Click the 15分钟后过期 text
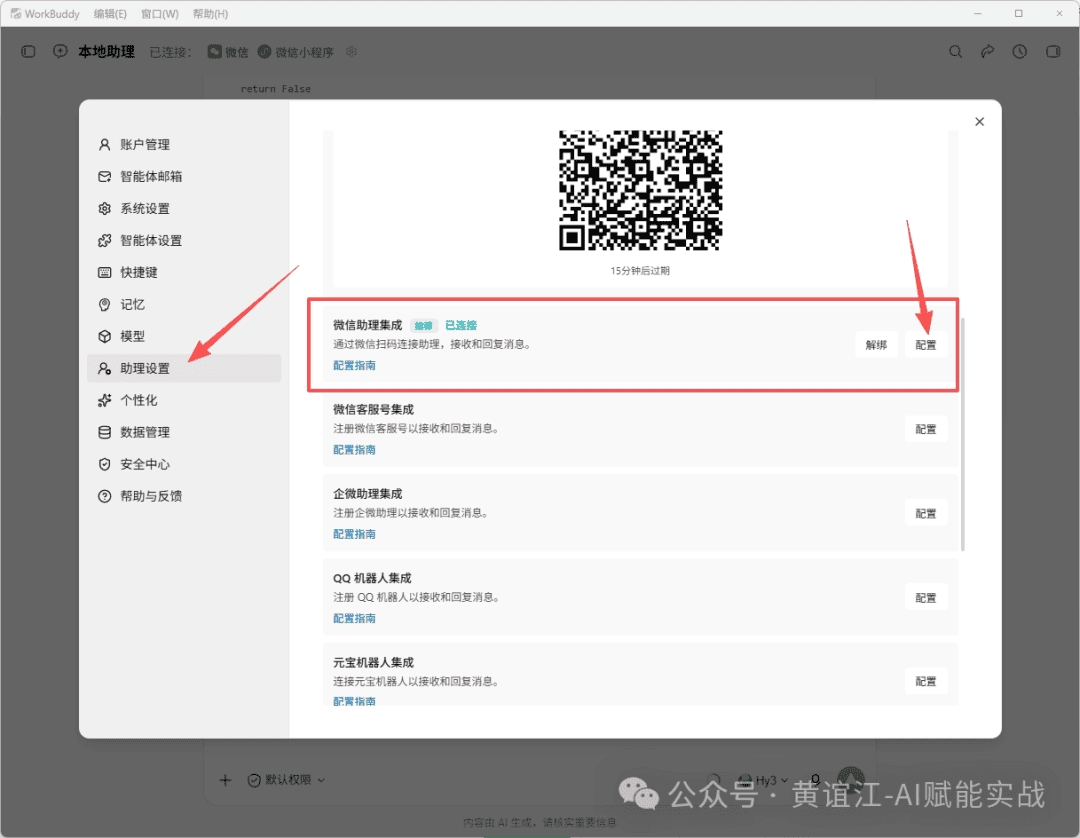 pos(640,271)
